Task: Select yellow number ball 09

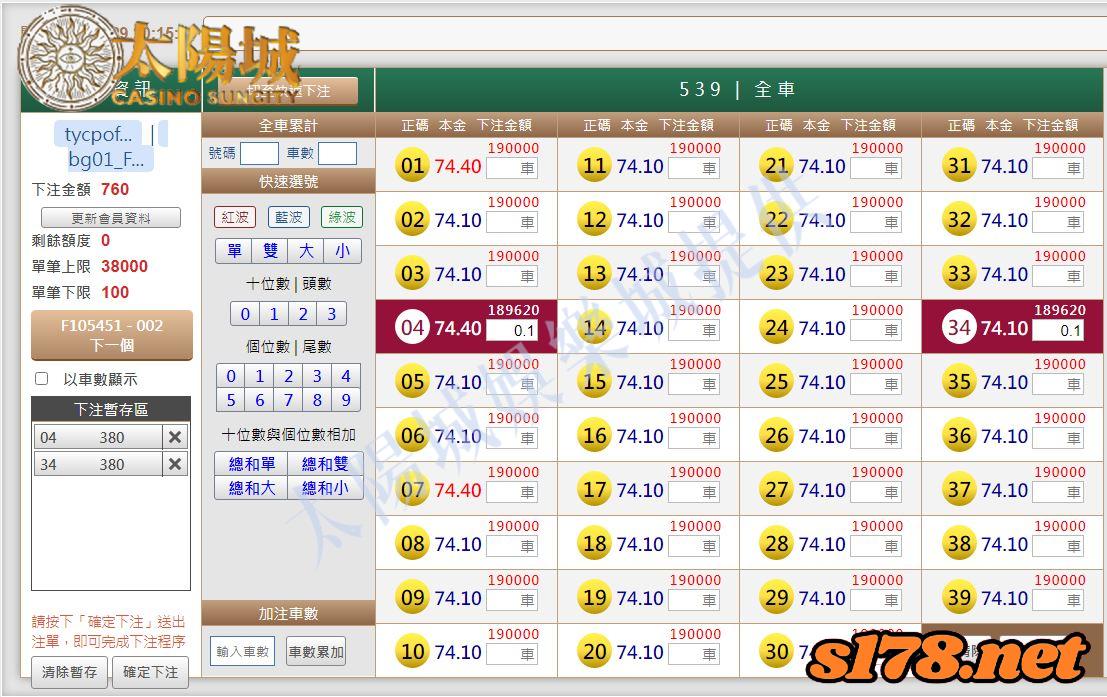Action: (x=412, y=597)
